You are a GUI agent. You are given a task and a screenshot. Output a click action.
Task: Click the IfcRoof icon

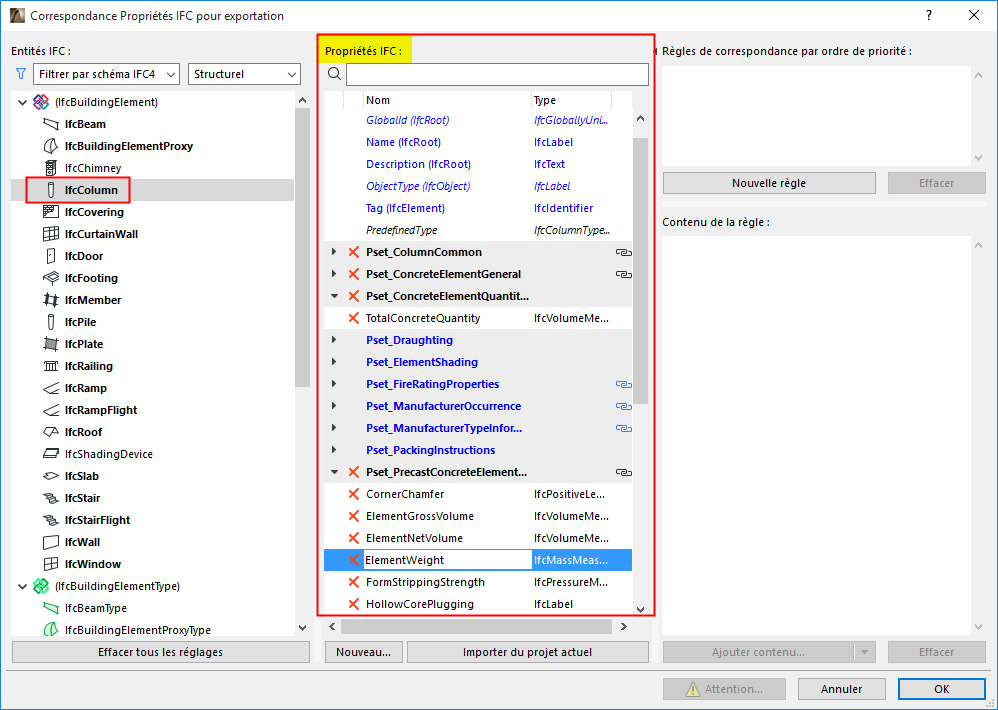51,432
